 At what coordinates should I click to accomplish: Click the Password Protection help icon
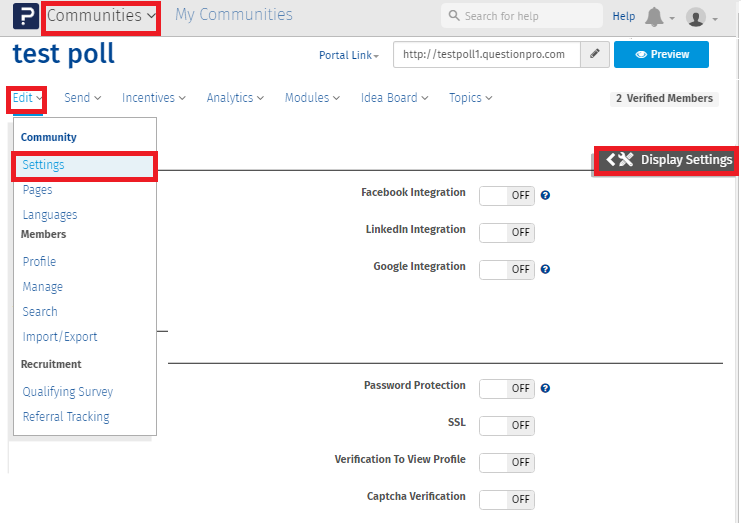coord(546,388)
